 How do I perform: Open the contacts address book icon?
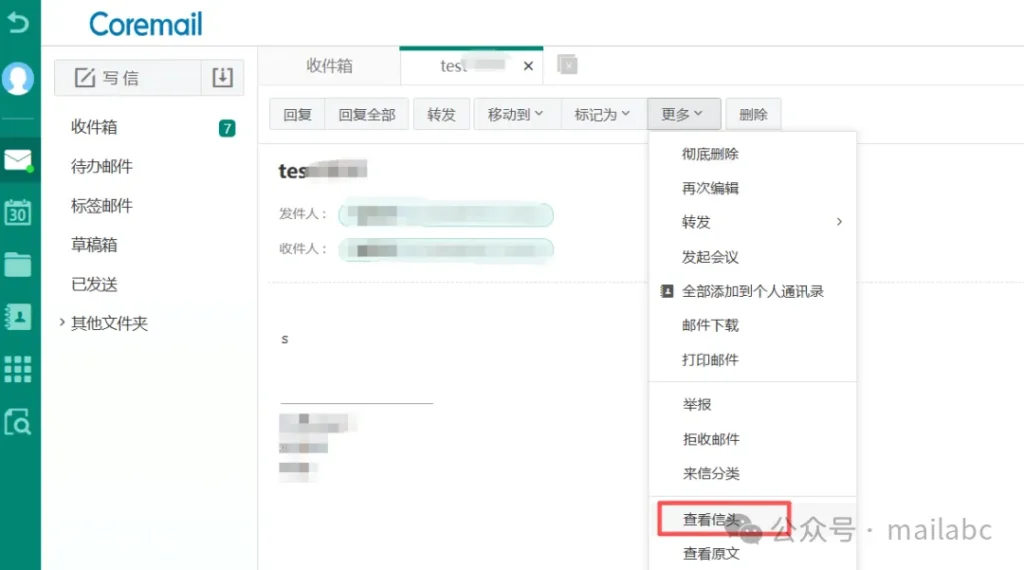pyautogui.click(x=18, y=317)
